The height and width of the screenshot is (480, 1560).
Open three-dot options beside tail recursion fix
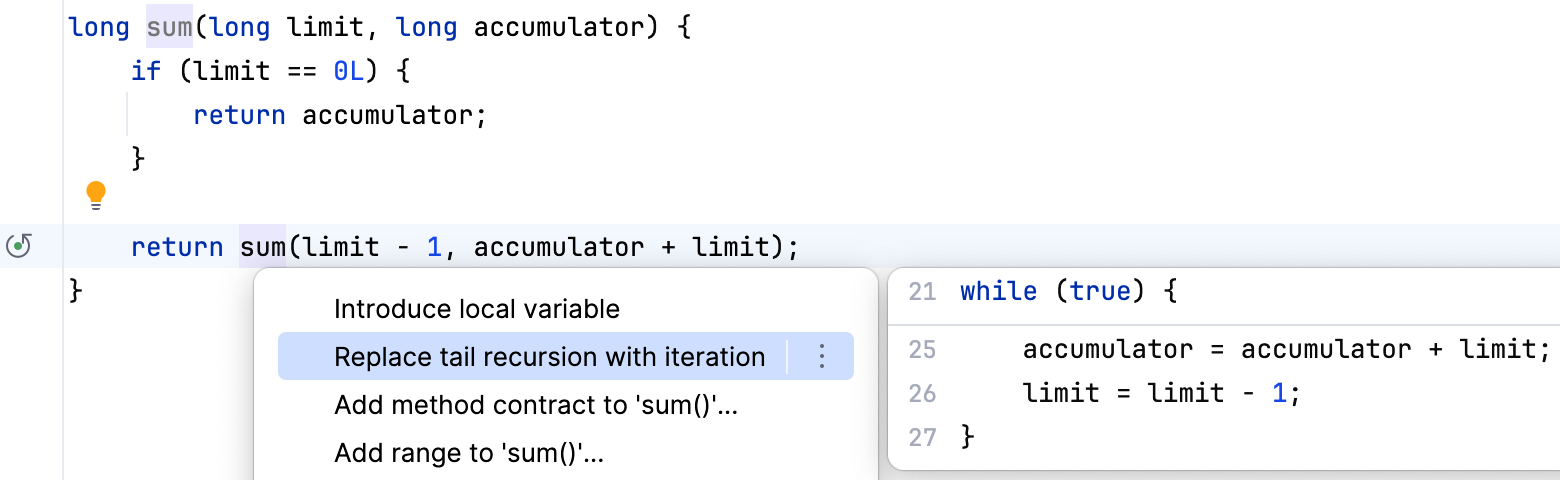click(822, 356)
